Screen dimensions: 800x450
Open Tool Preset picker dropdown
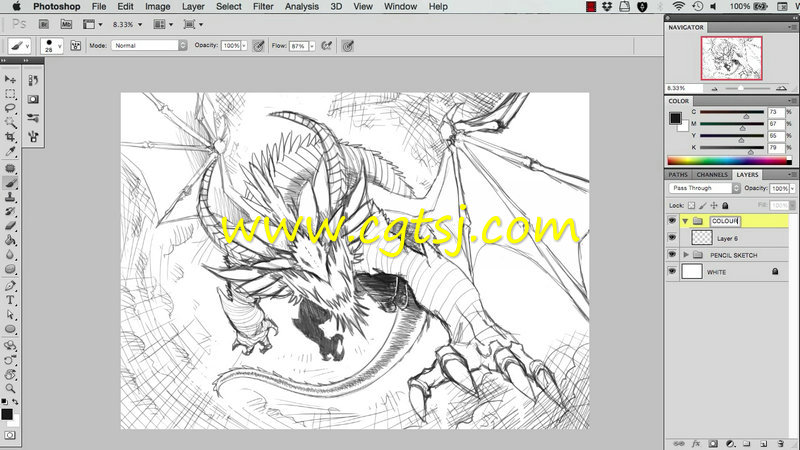(19, 46)
